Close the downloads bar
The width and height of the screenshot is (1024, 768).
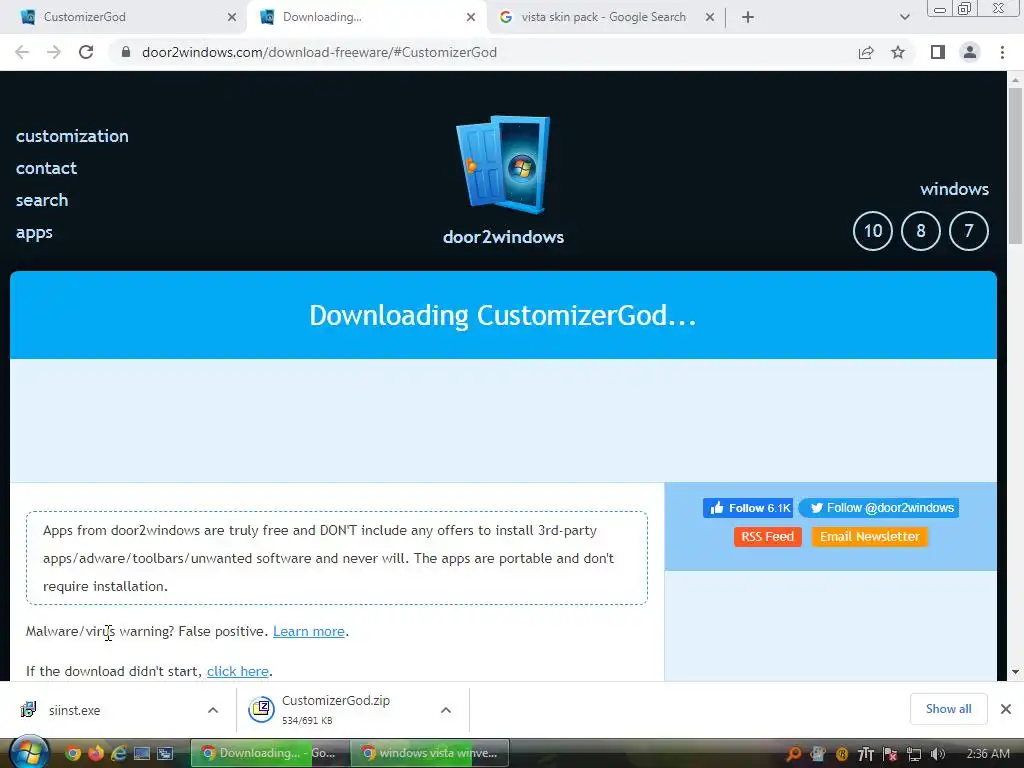click(1006, 709)
